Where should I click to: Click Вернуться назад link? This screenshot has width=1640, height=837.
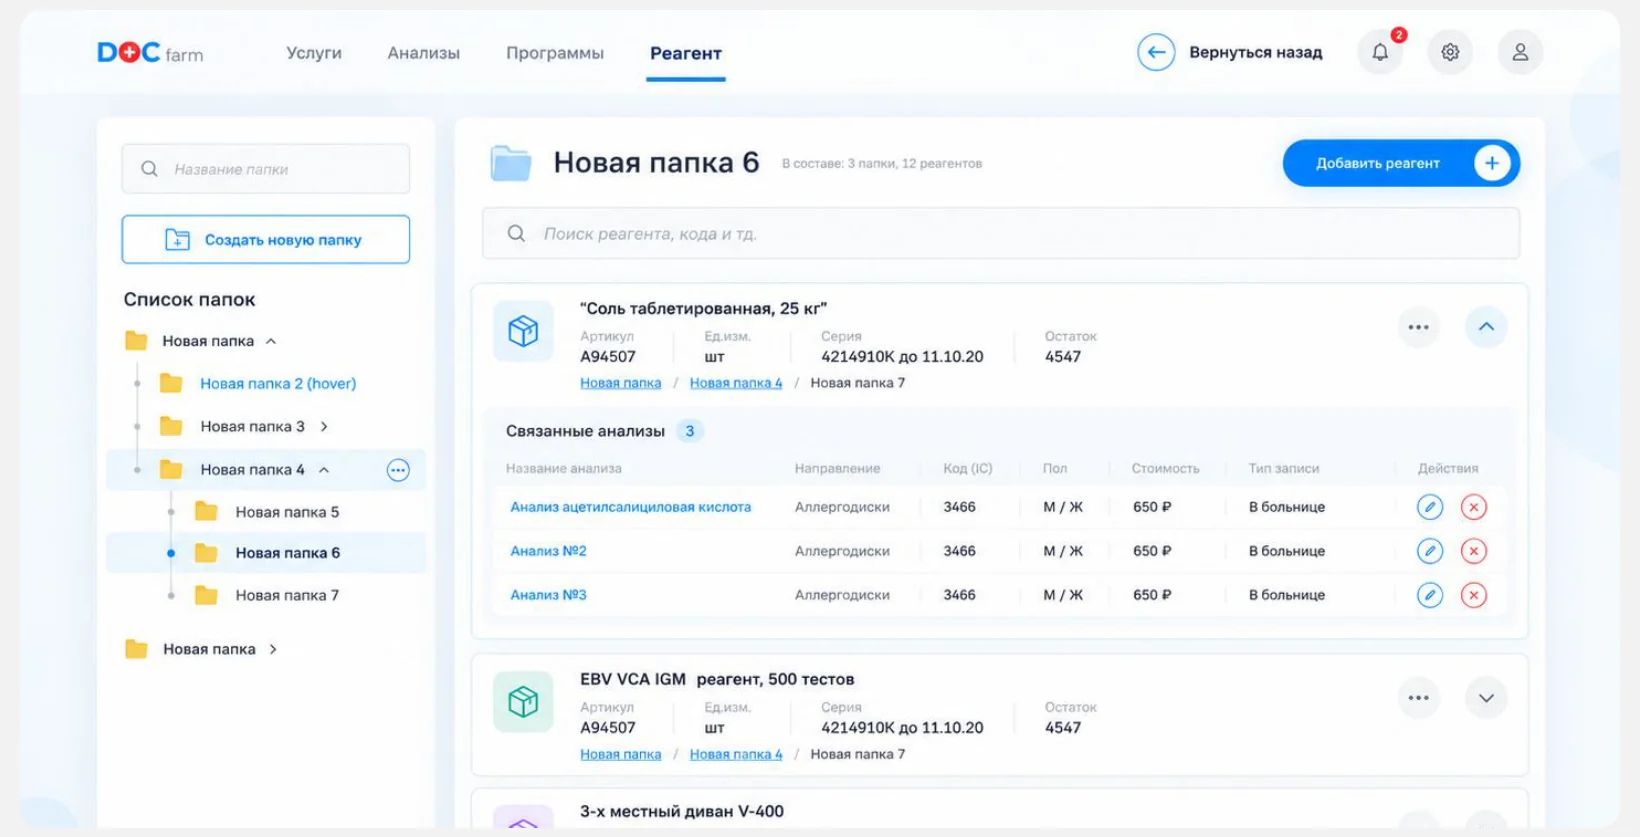click(1256, 52)
